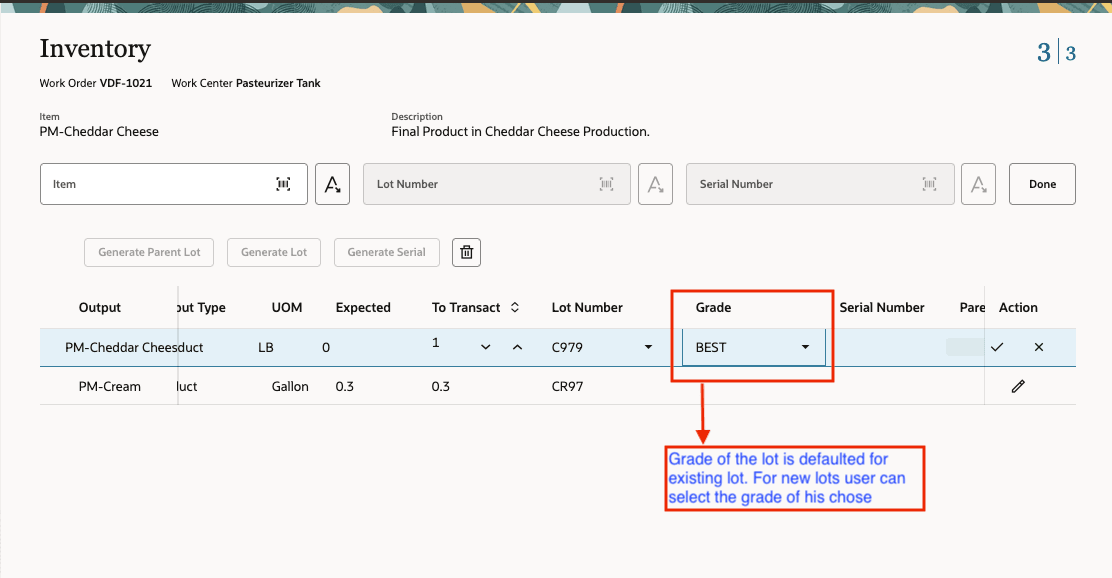Click the Generate Lot button
The image size is (1112, 578).
pos(273,252)
